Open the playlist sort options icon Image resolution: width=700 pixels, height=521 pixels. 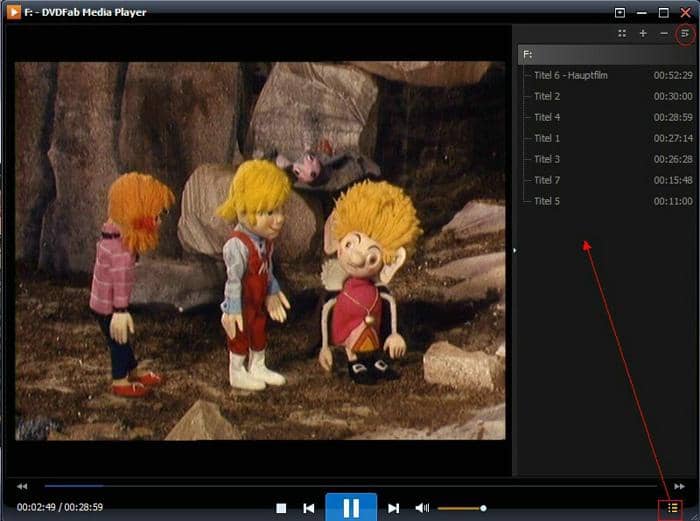pyautogui.click(x=685, y=33)
